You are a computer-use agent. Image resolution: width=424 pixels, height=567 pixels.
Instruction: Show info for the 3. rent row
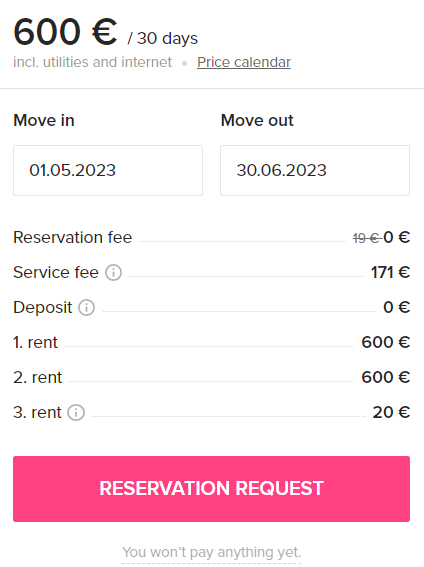click(x=76, y=413)
